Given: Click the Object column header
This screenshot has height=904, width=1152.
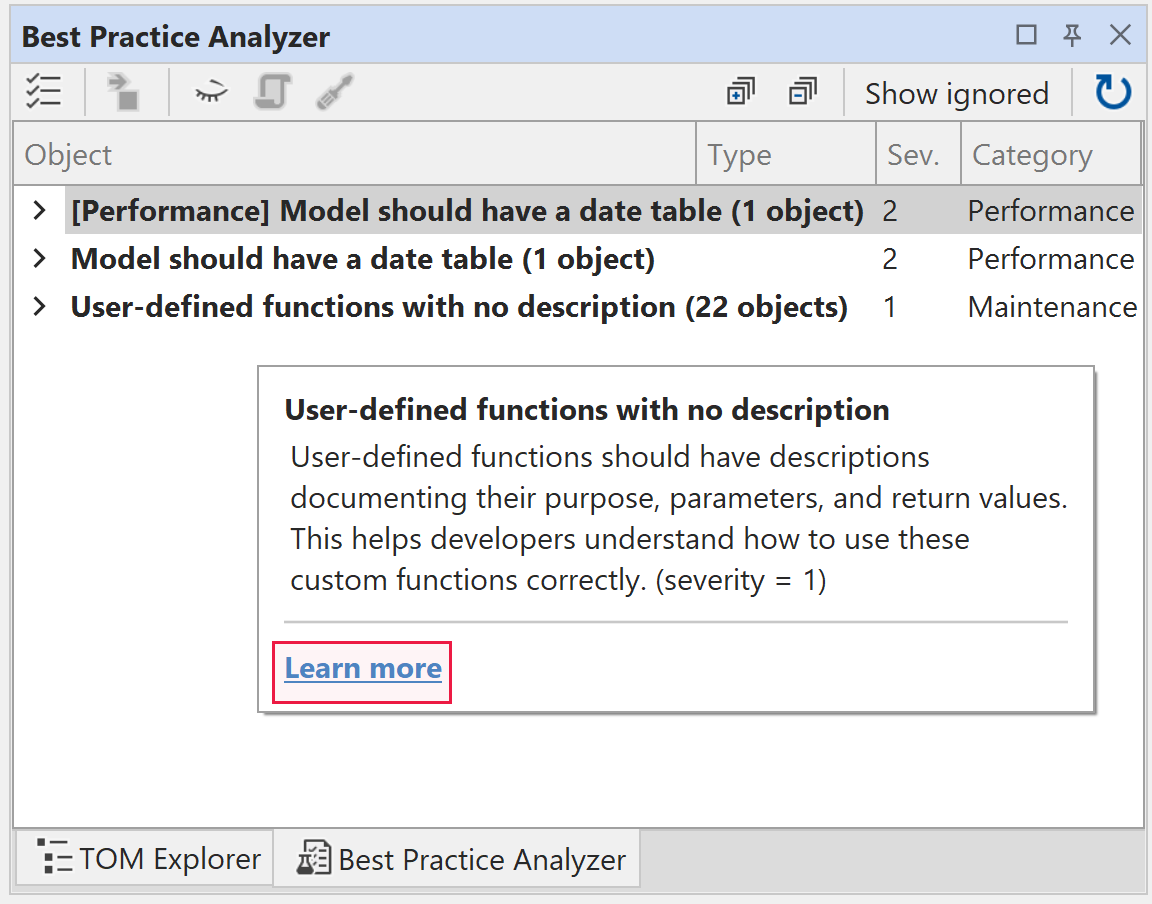Looking at the screenshot, I should click(70, 154).
